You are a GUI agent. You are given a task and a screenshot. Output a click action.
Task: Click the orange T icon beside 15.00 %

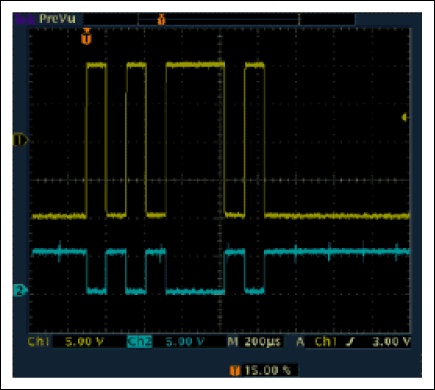coord(235,370)
